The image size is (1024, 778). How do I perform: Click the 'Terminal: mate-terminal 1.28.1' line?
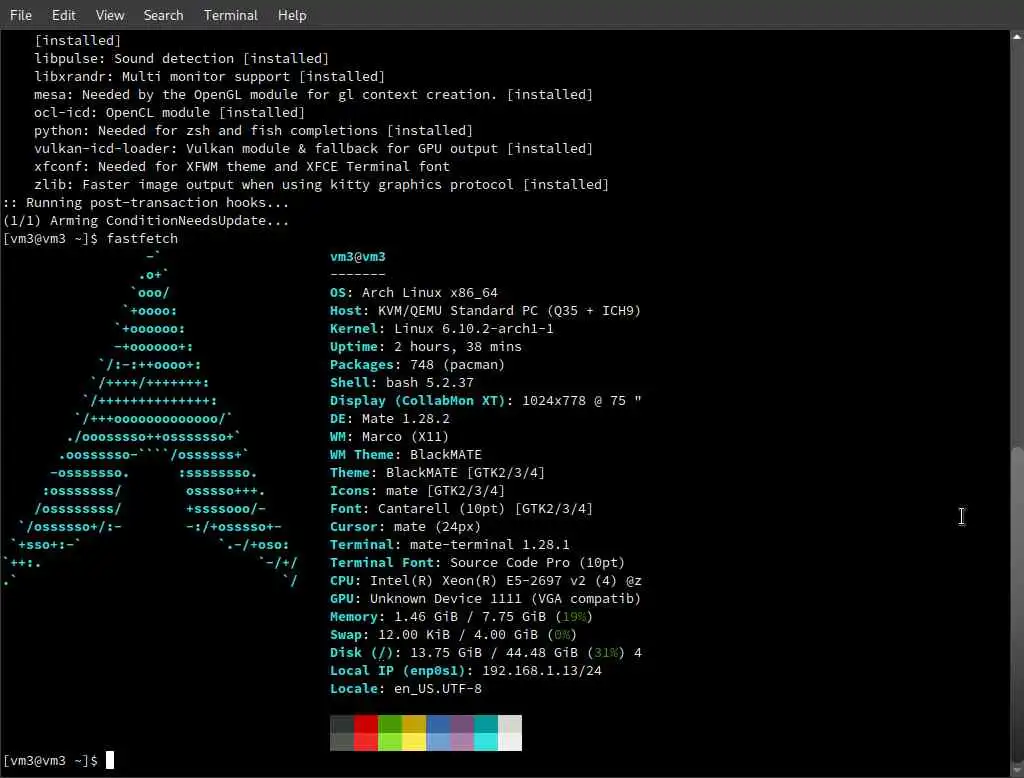449,545
